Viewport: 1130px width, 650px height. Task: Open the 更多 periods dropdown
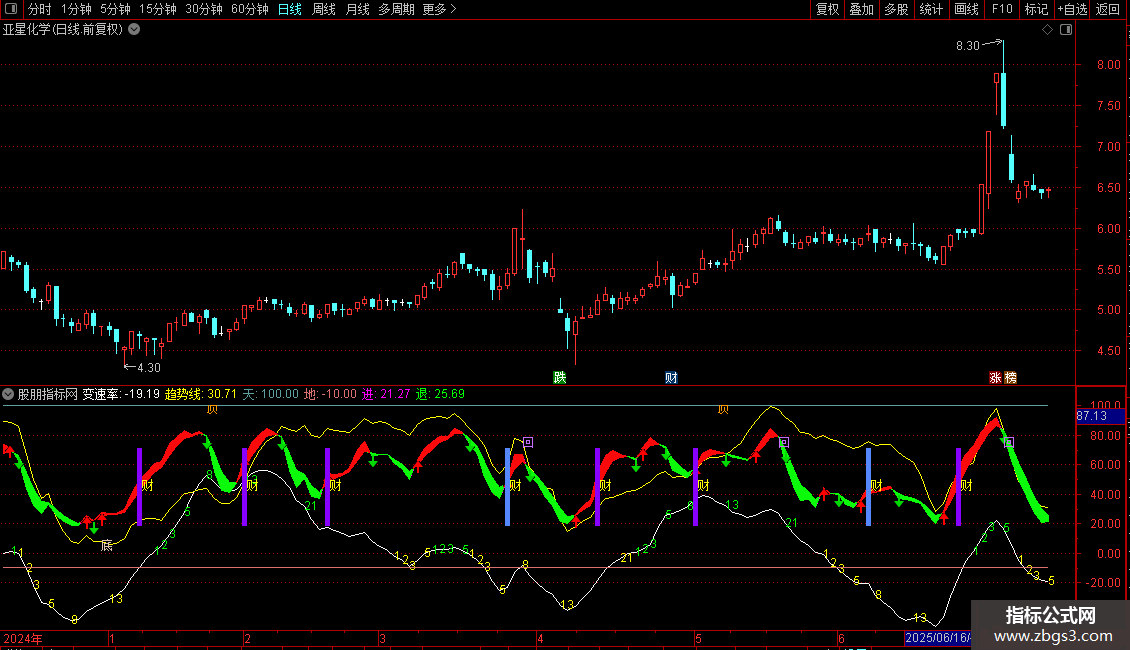coord(439,9)
